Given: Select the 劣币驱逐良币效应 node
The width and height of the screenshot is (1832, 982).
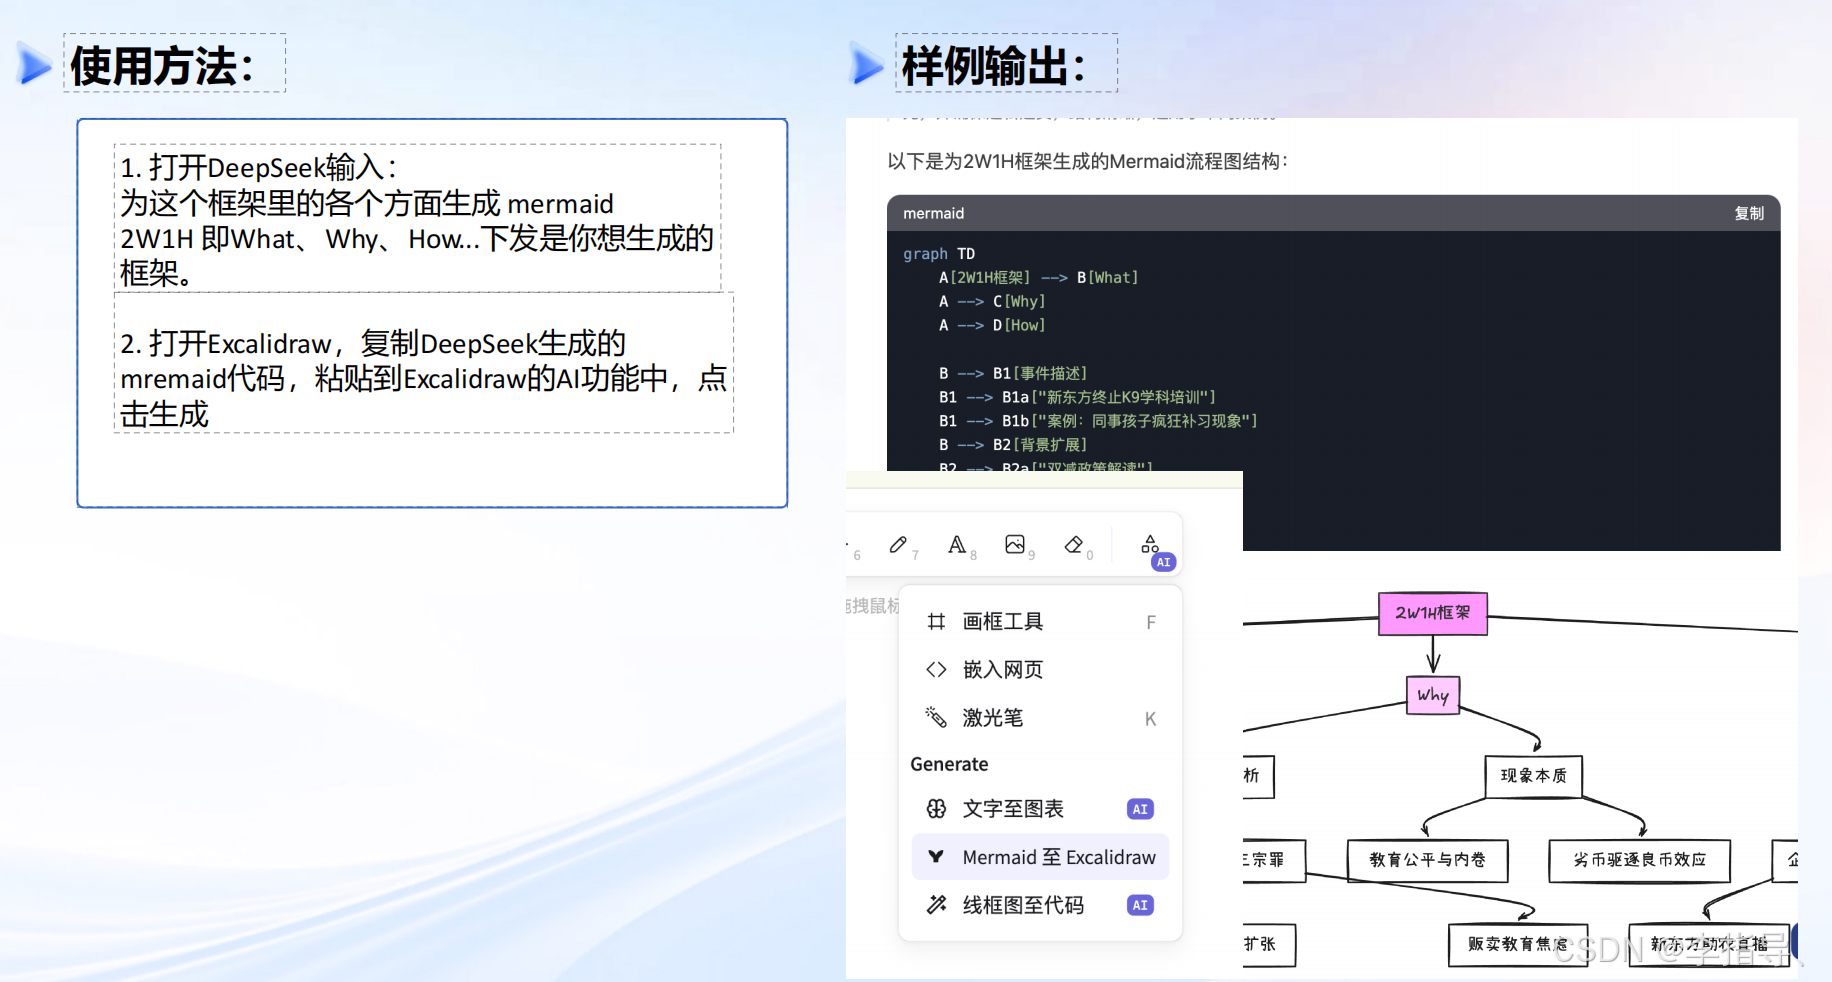Looking at the screenshot, I should pos(1639,860).
